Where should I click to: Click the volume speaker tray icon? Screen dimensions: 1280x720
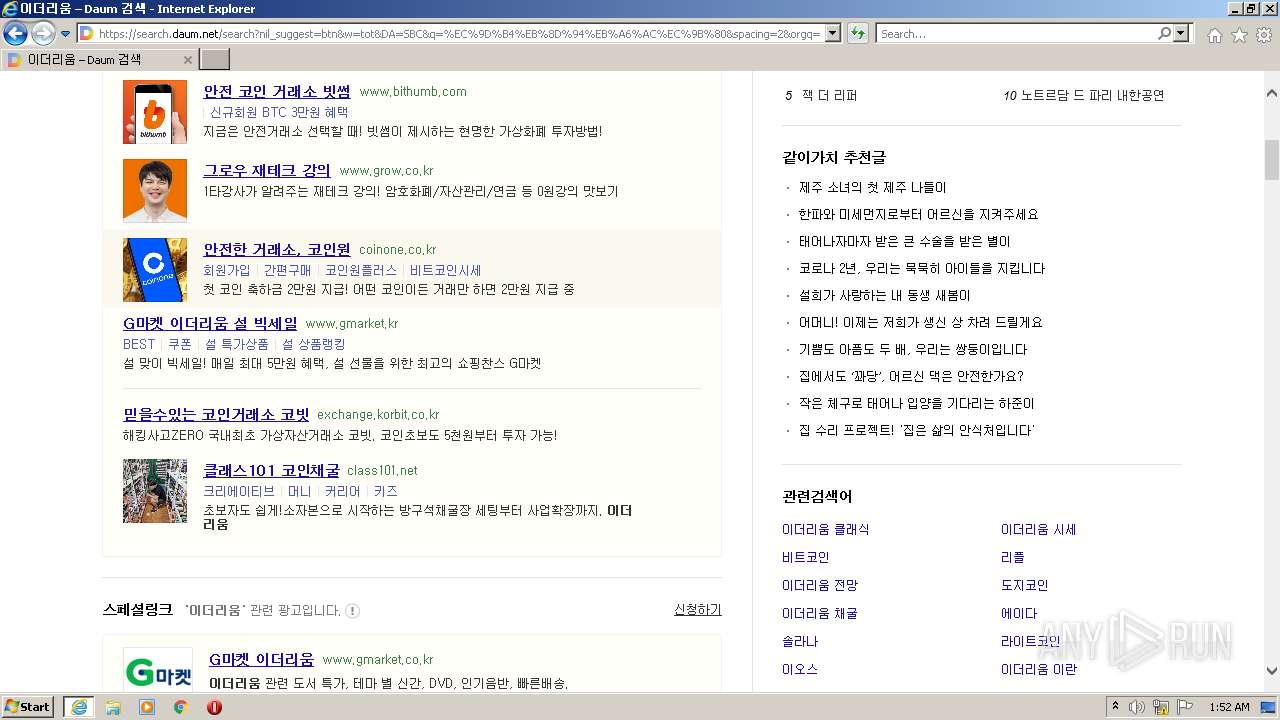[1137, 707]
